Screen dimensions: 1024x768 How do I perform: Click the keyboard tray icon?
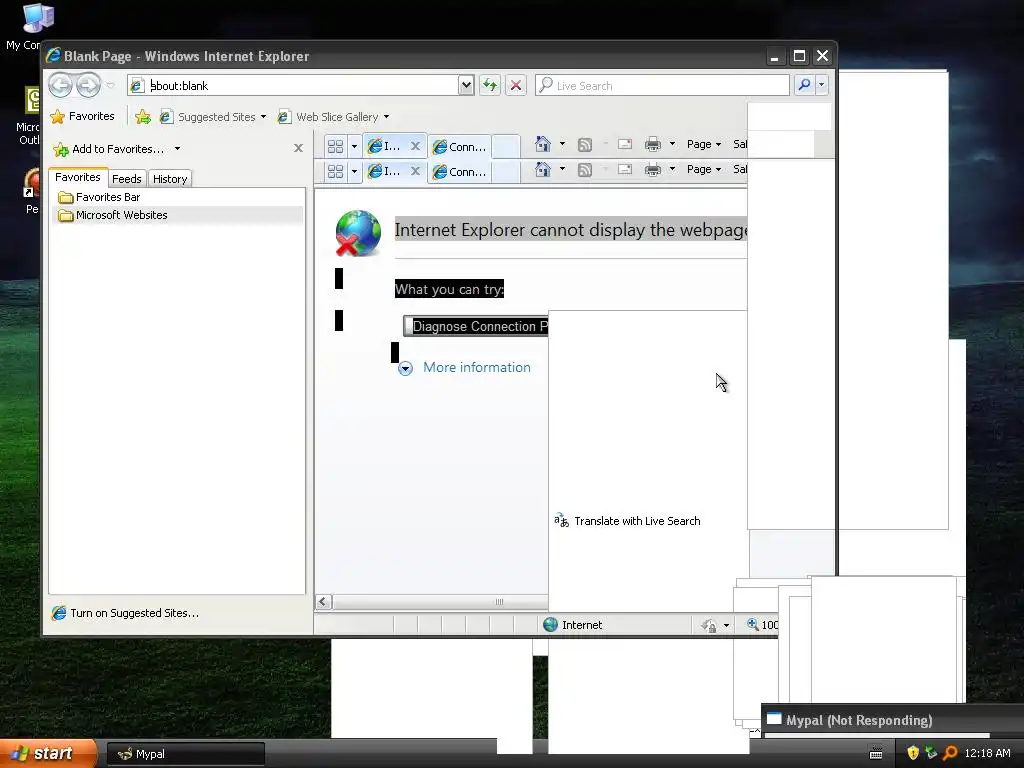876,754
